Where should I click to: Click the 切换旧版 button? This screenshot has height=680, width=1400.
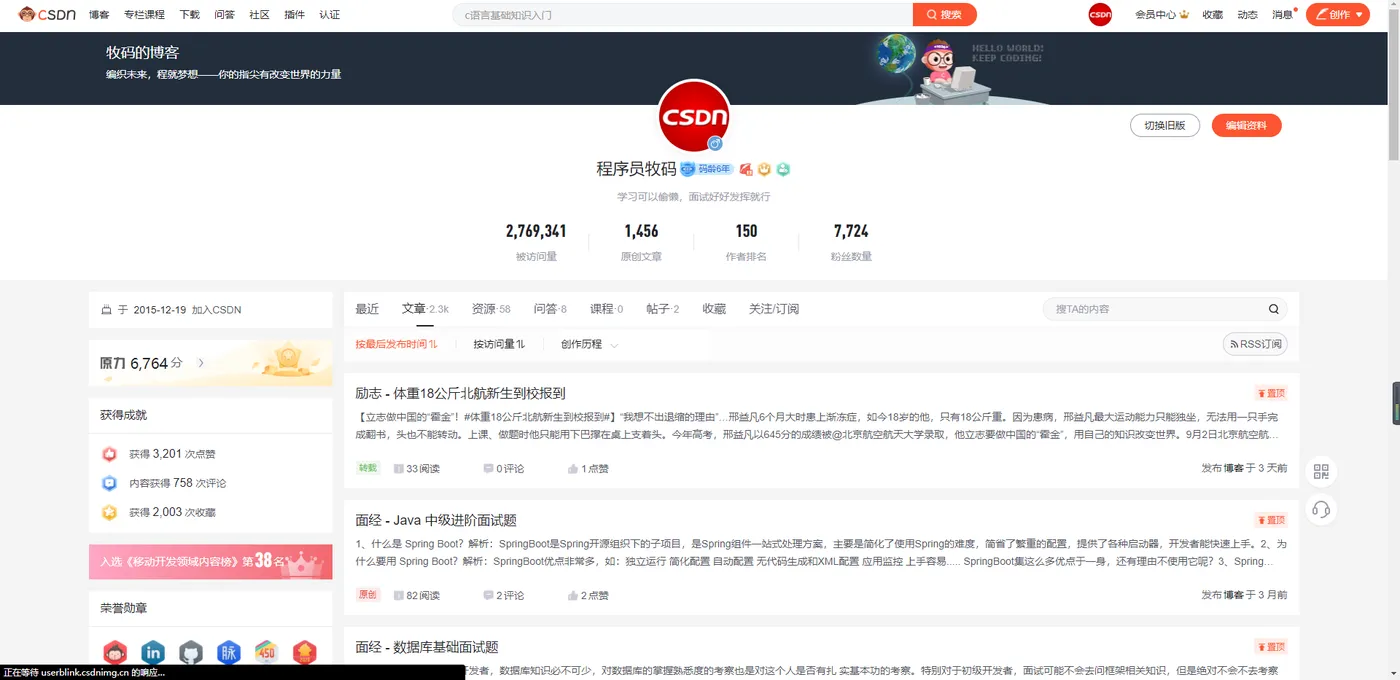pyautogui.click(x=1165, y=125)
